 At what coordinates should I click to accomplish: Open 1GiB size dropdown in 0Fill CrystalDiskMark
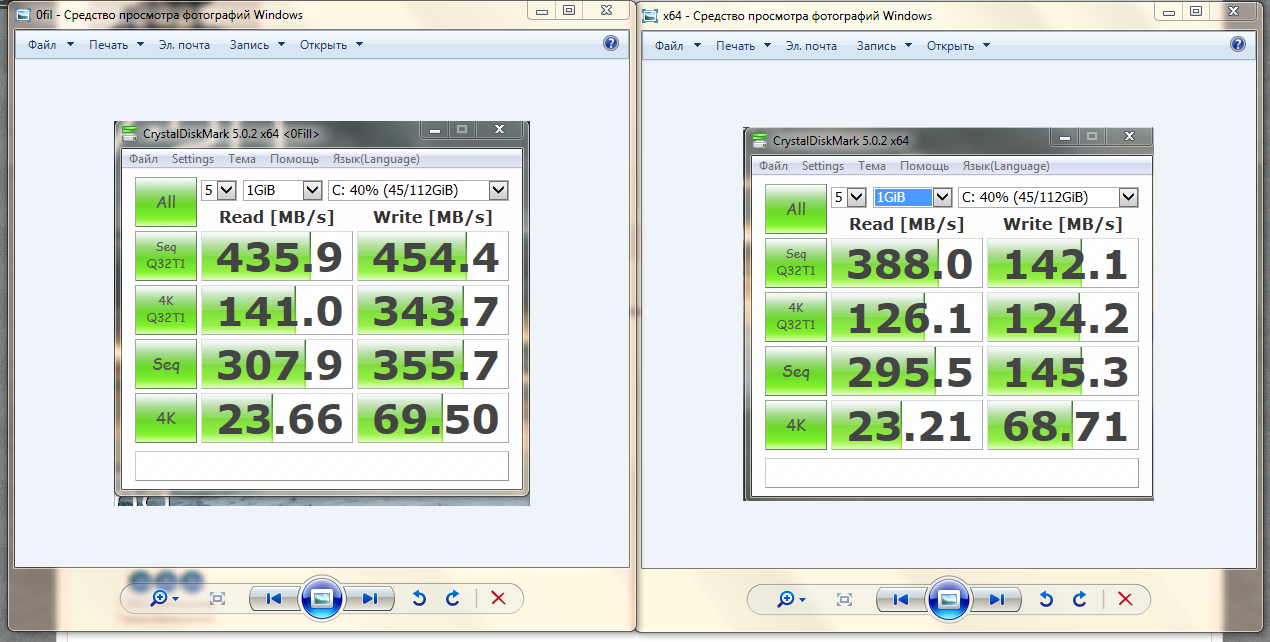(282, 190)
